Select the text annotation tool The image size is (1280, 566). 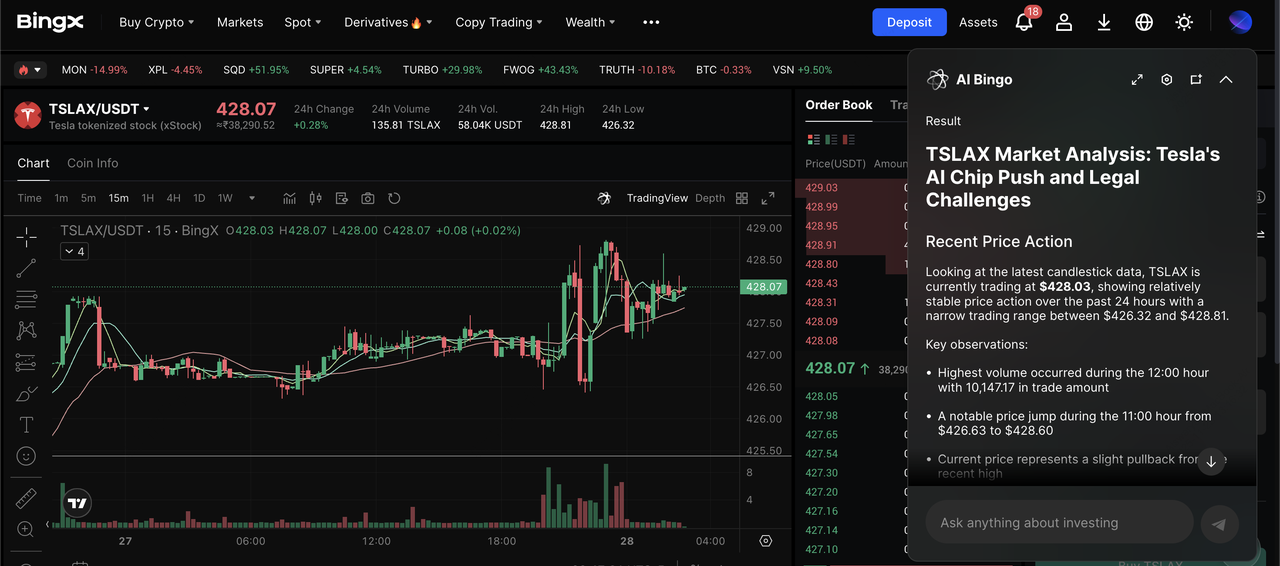(26, 425)
